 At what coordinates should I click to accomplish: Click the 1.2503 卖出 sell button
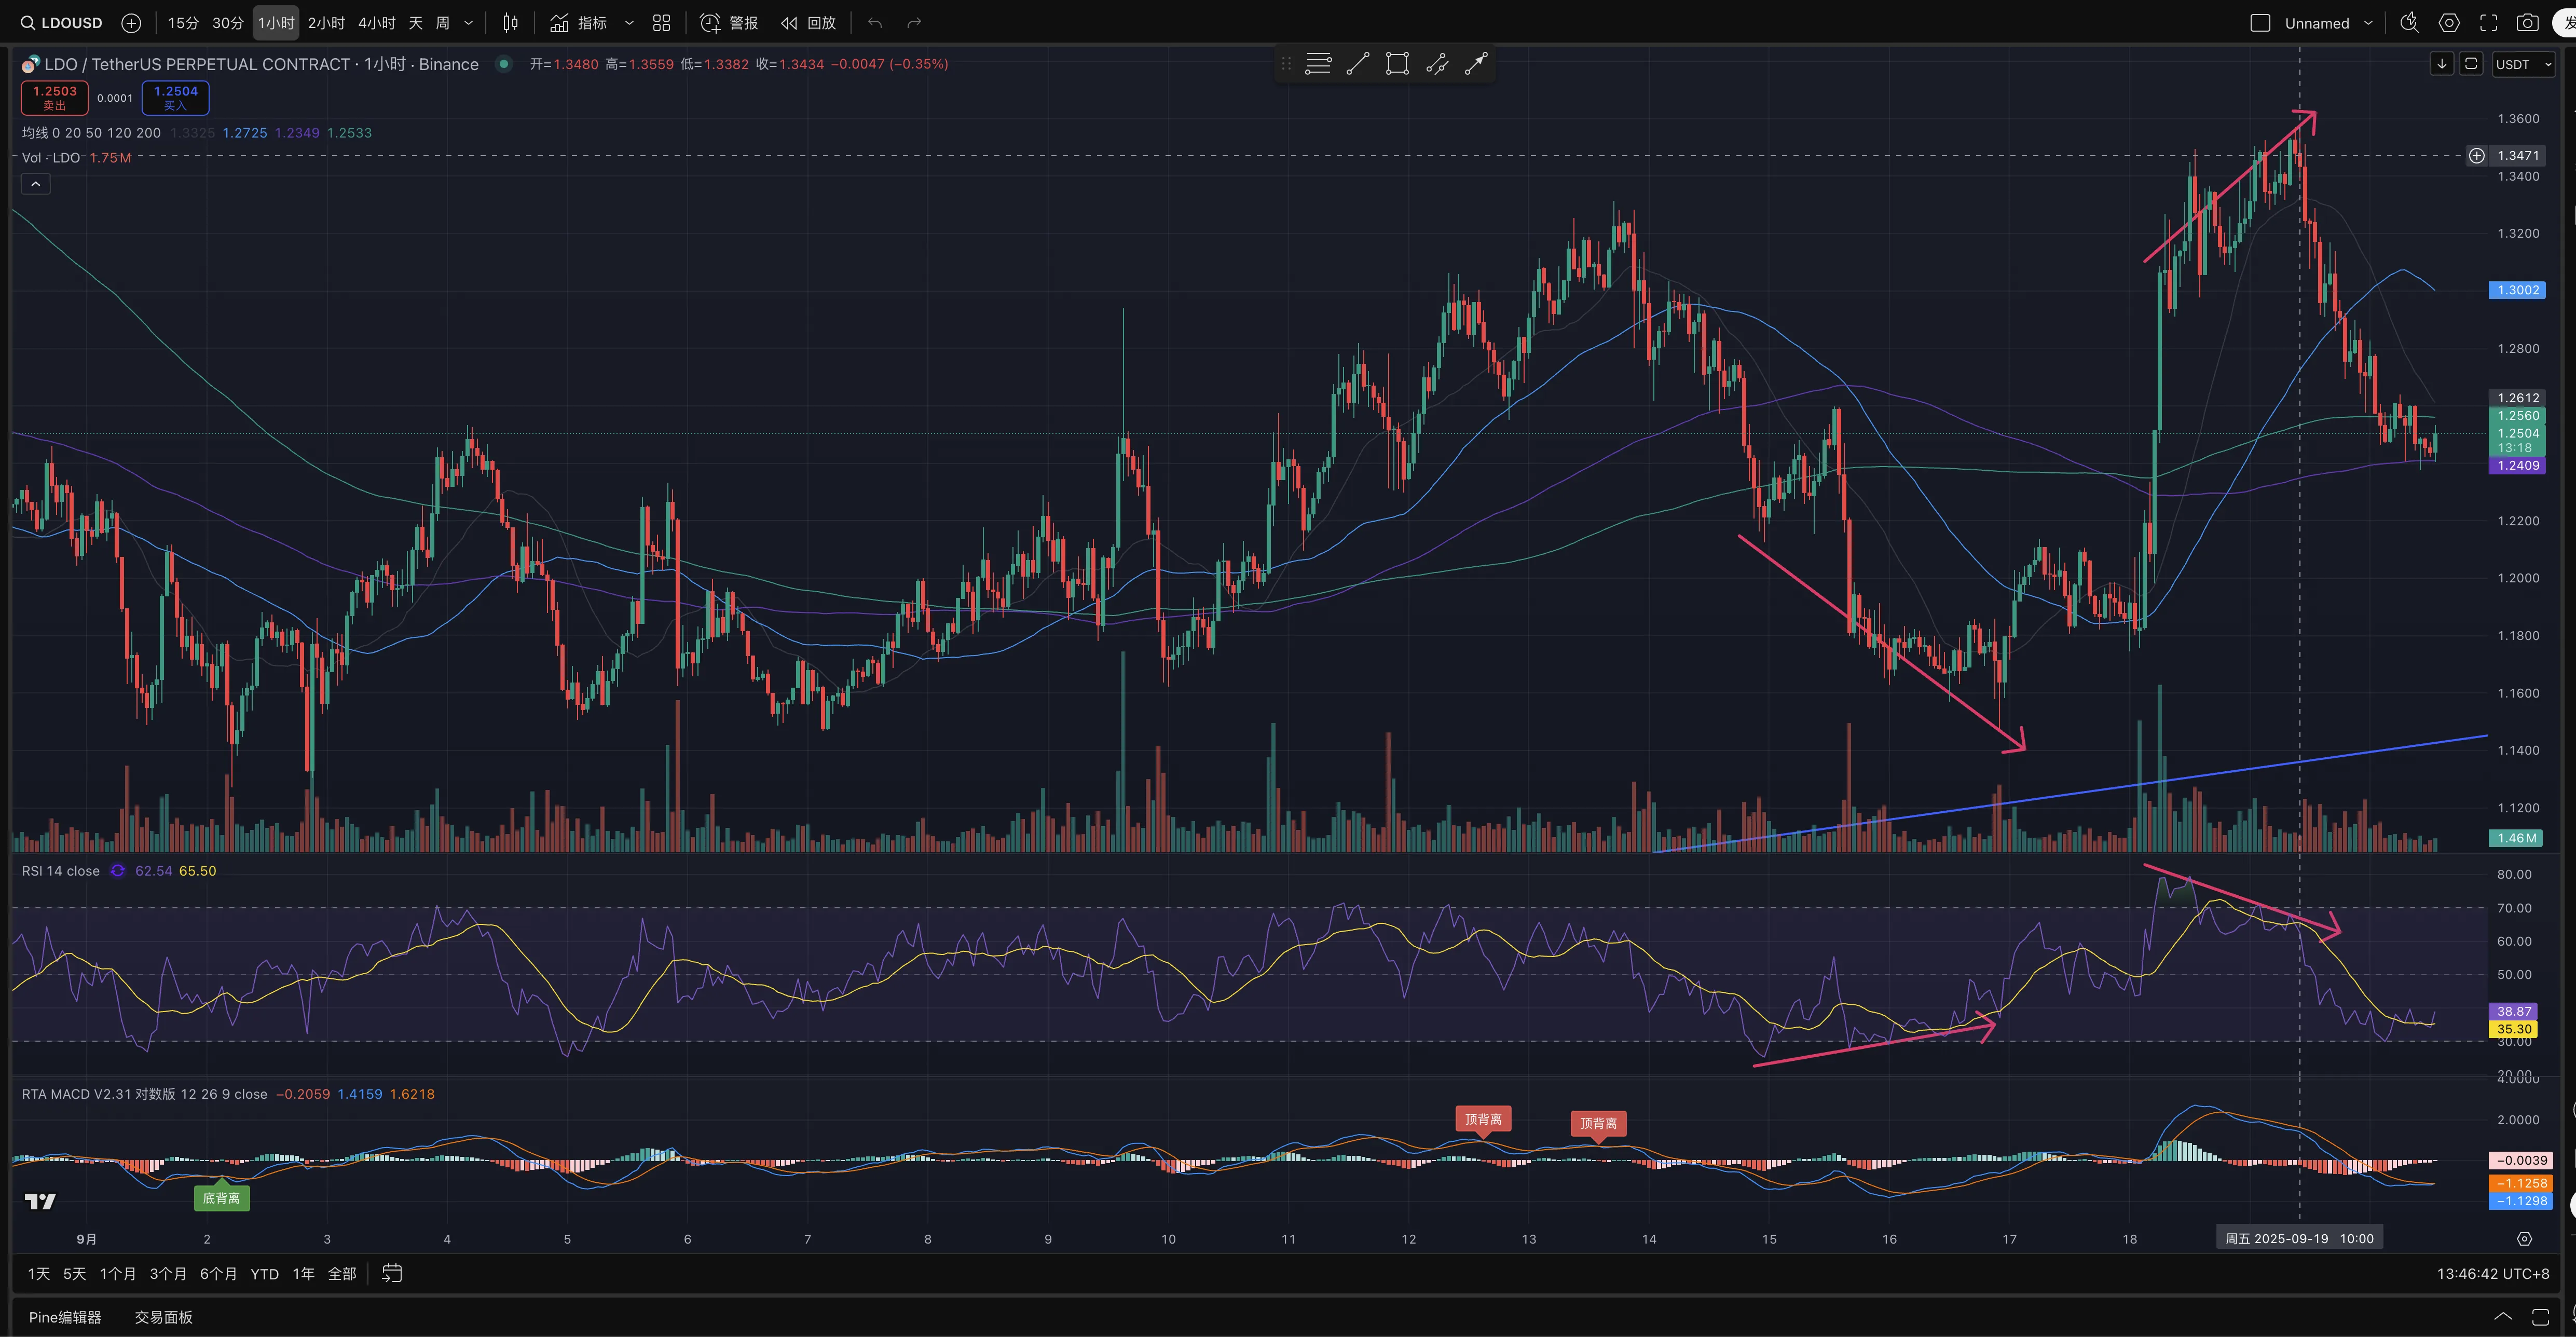click(54, 97)
